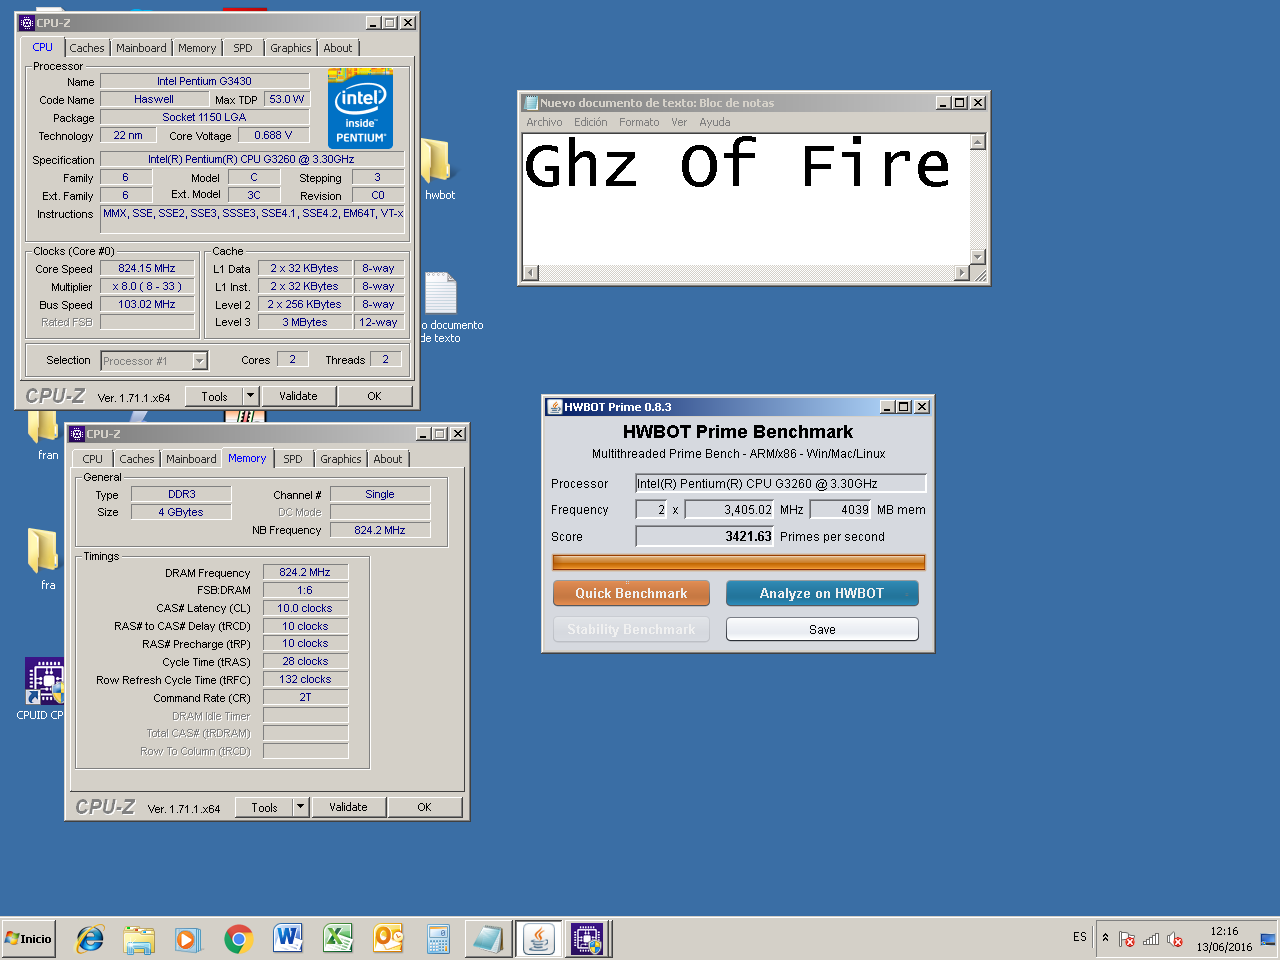
Task: Click Validate in top CPU-Z window
Action: (x=298, y=396)
